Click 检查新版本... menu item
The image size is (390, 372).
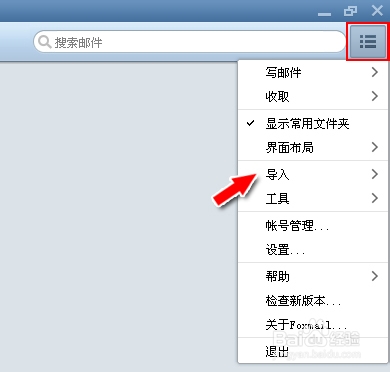point(313,300)
